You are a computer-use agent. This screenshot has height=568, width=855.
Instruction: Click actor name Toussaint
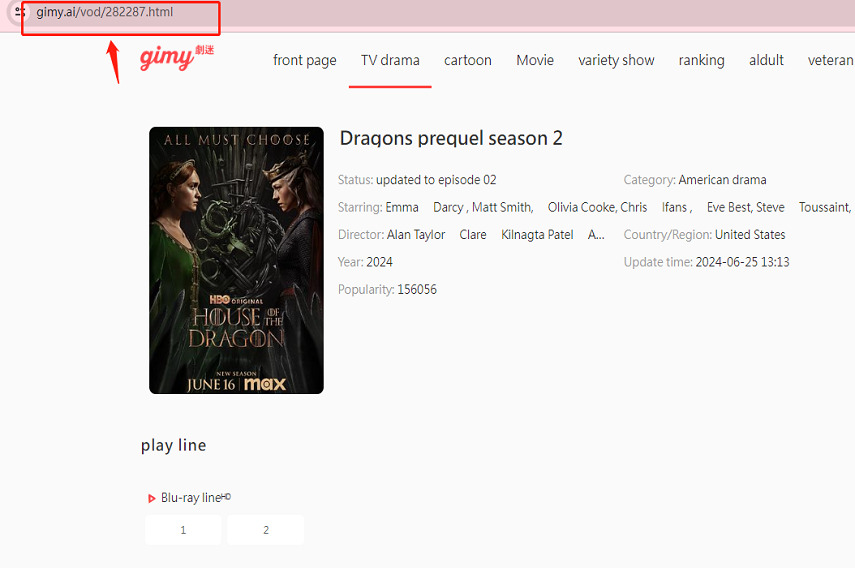(824, 207)
